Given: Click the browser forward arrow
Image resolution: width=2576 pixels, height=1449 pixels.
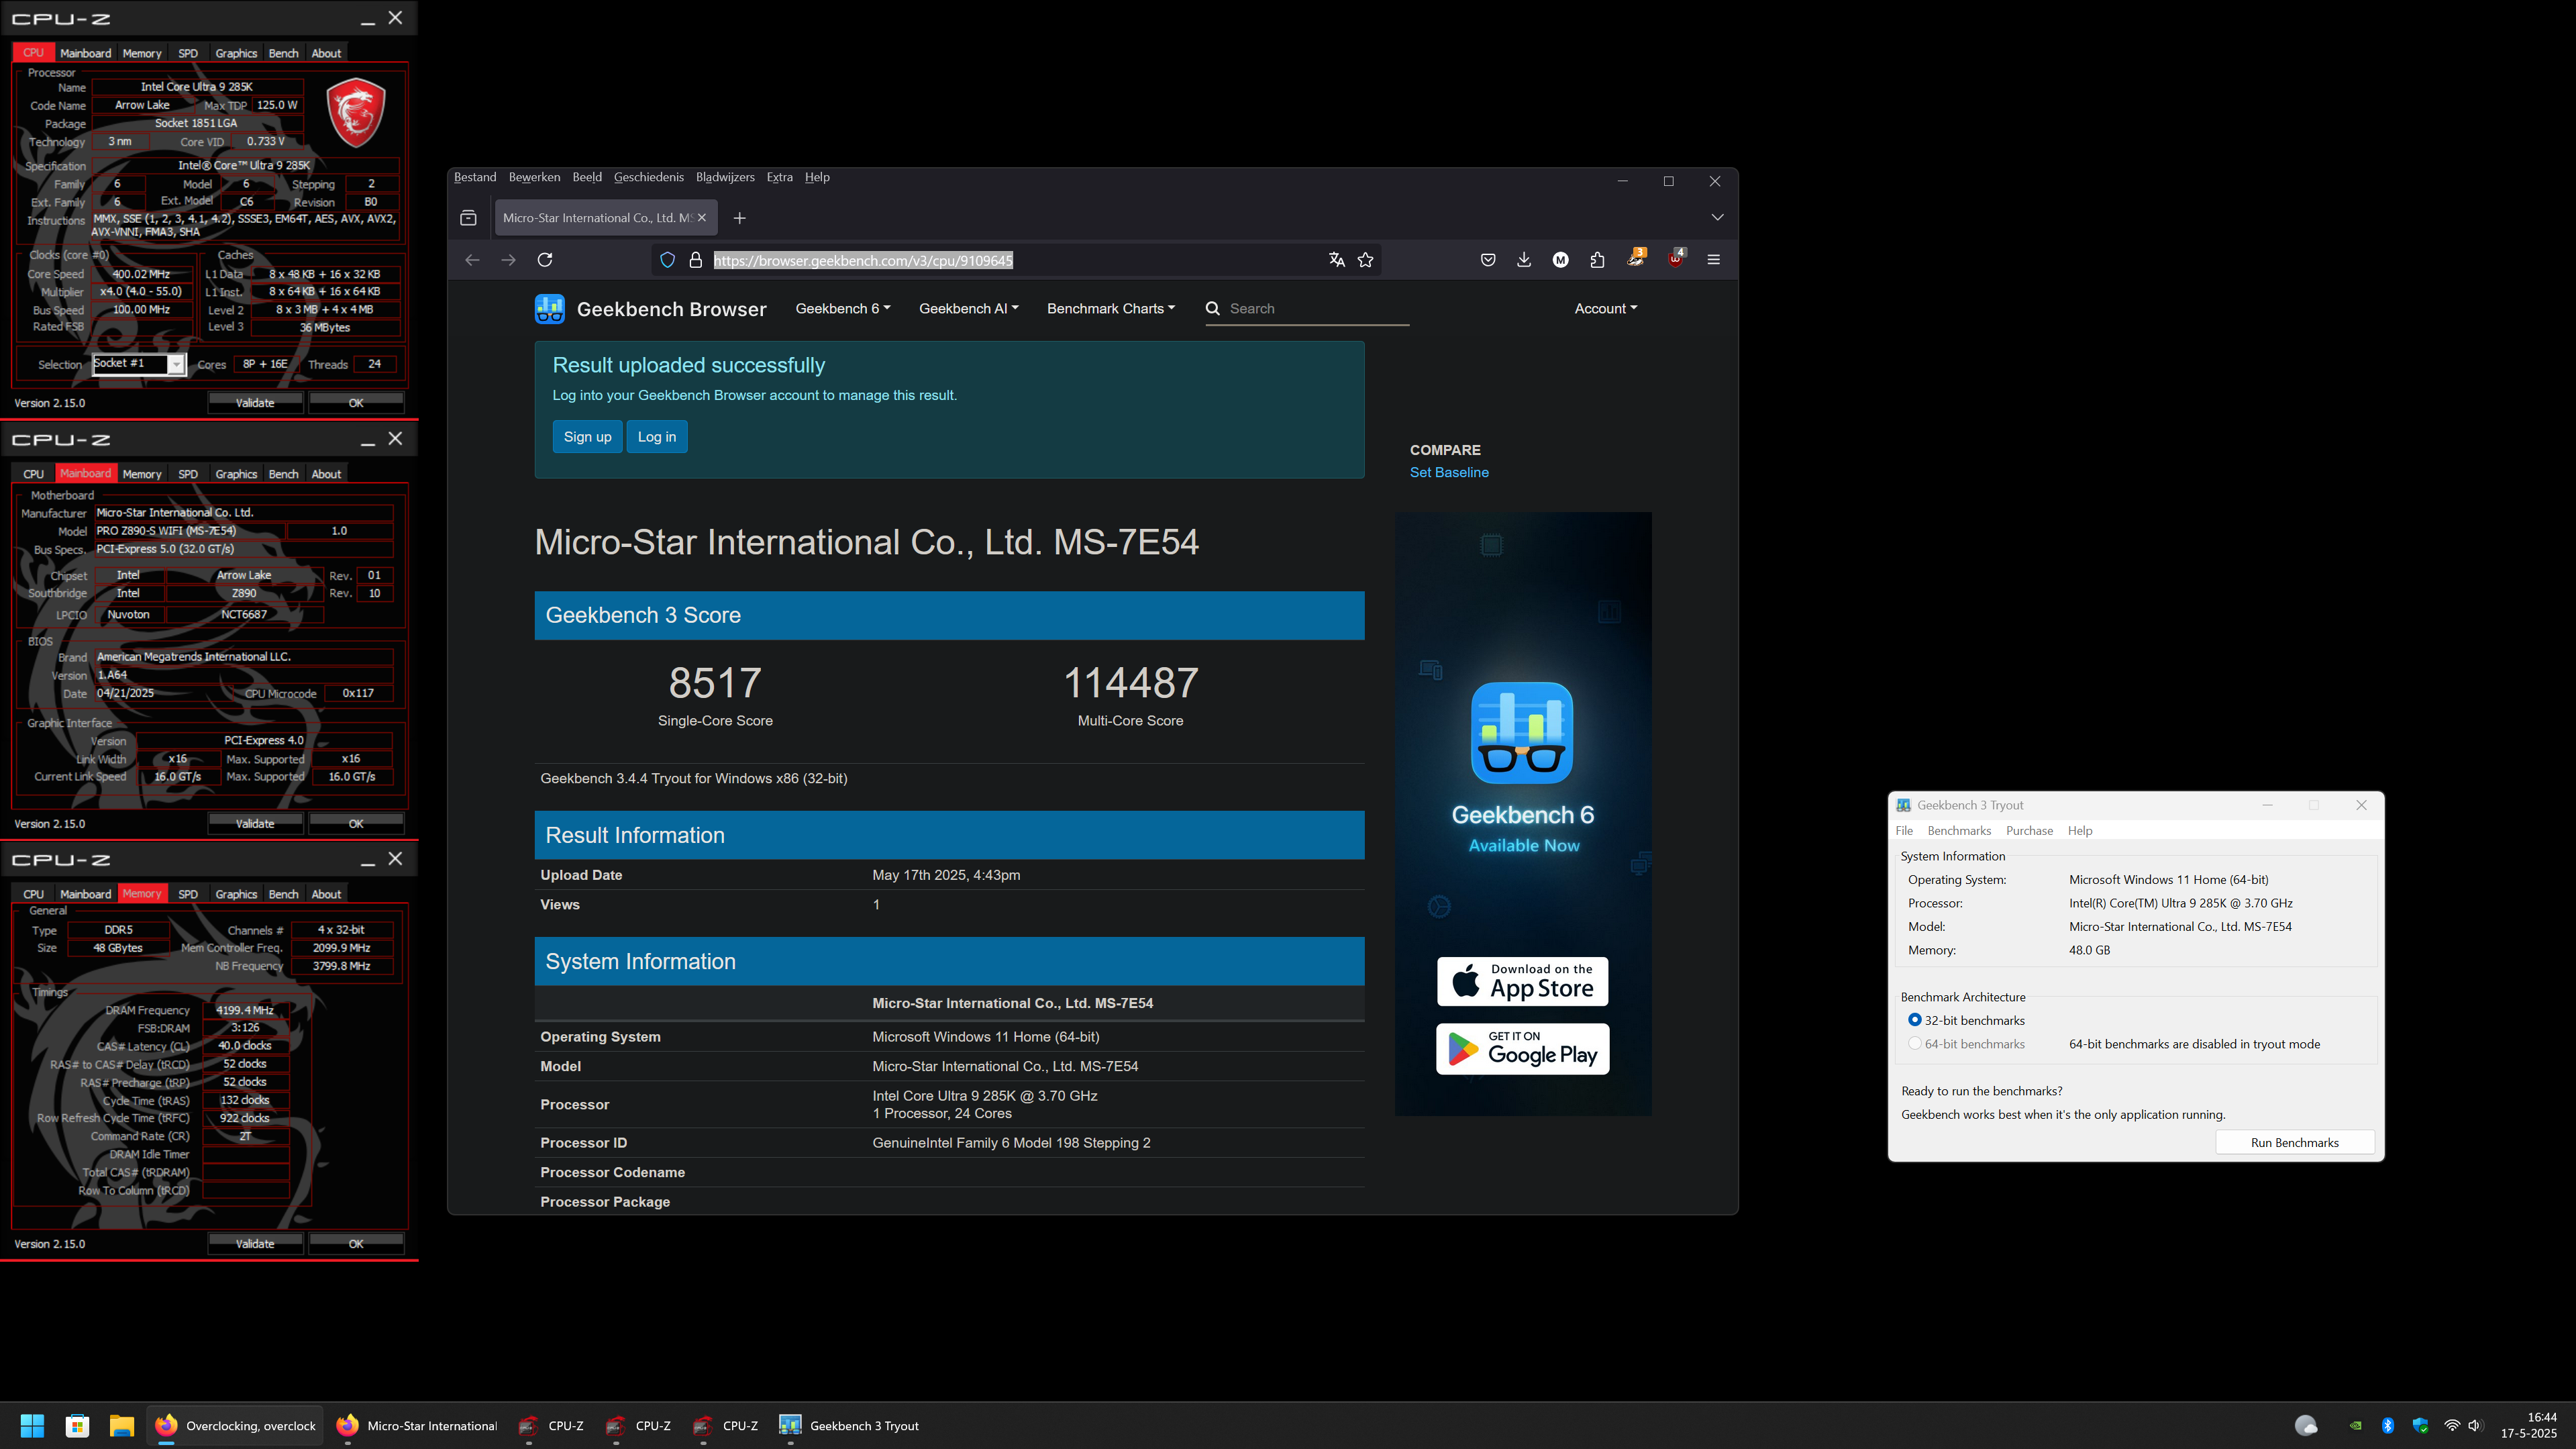Looking at the screenshot, I should tap(508, 260).
